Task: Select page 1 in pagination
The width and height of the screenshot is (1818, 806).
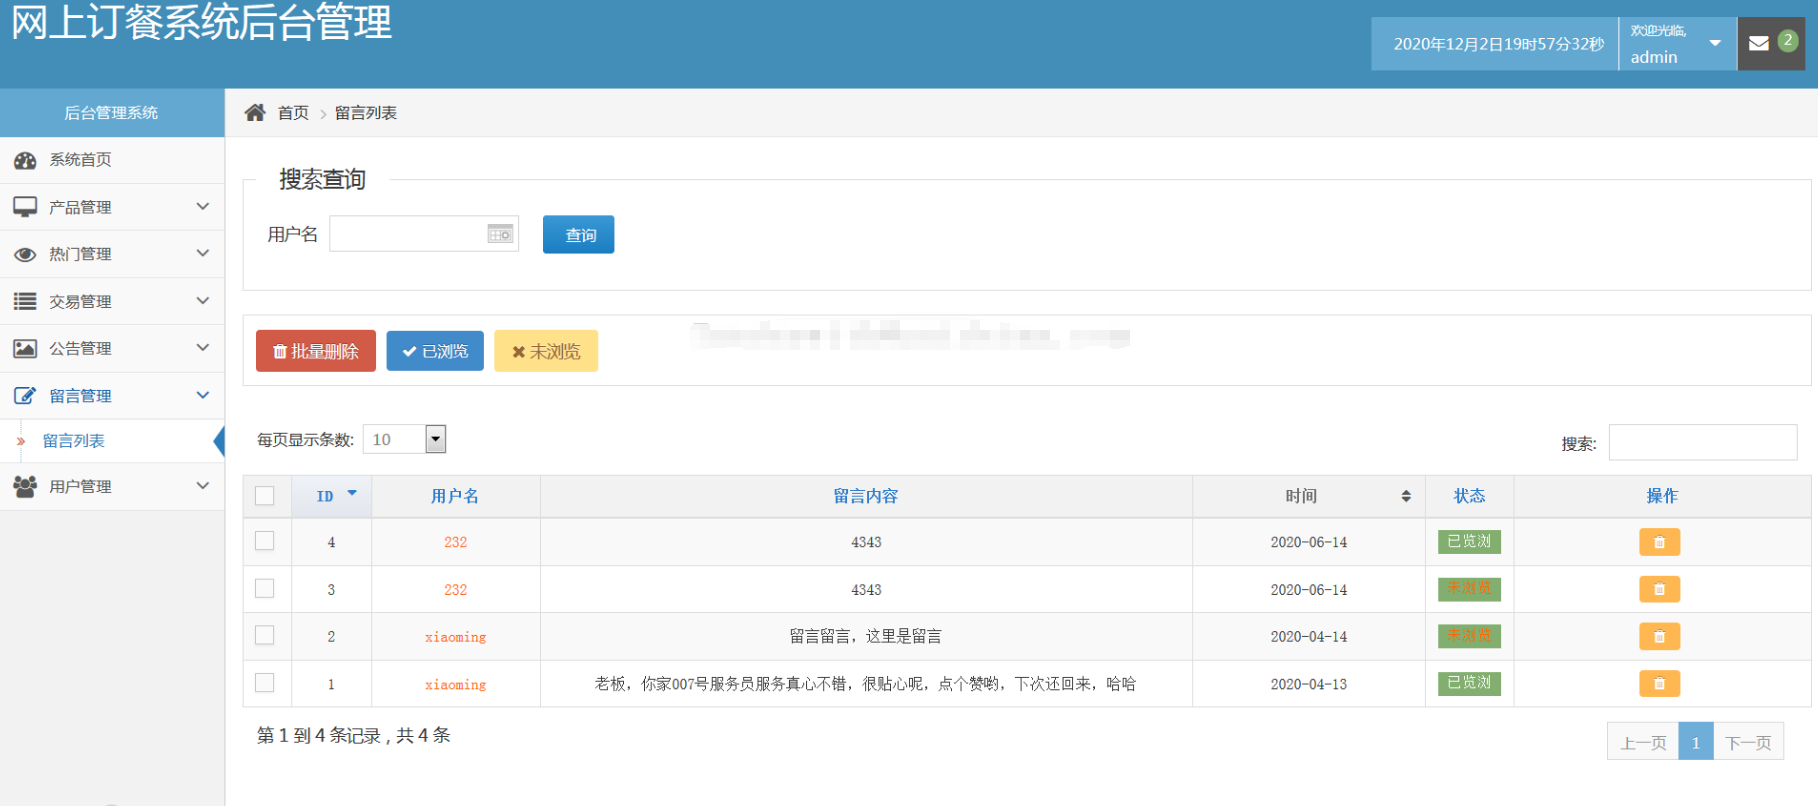Action: pos(1696,742)
